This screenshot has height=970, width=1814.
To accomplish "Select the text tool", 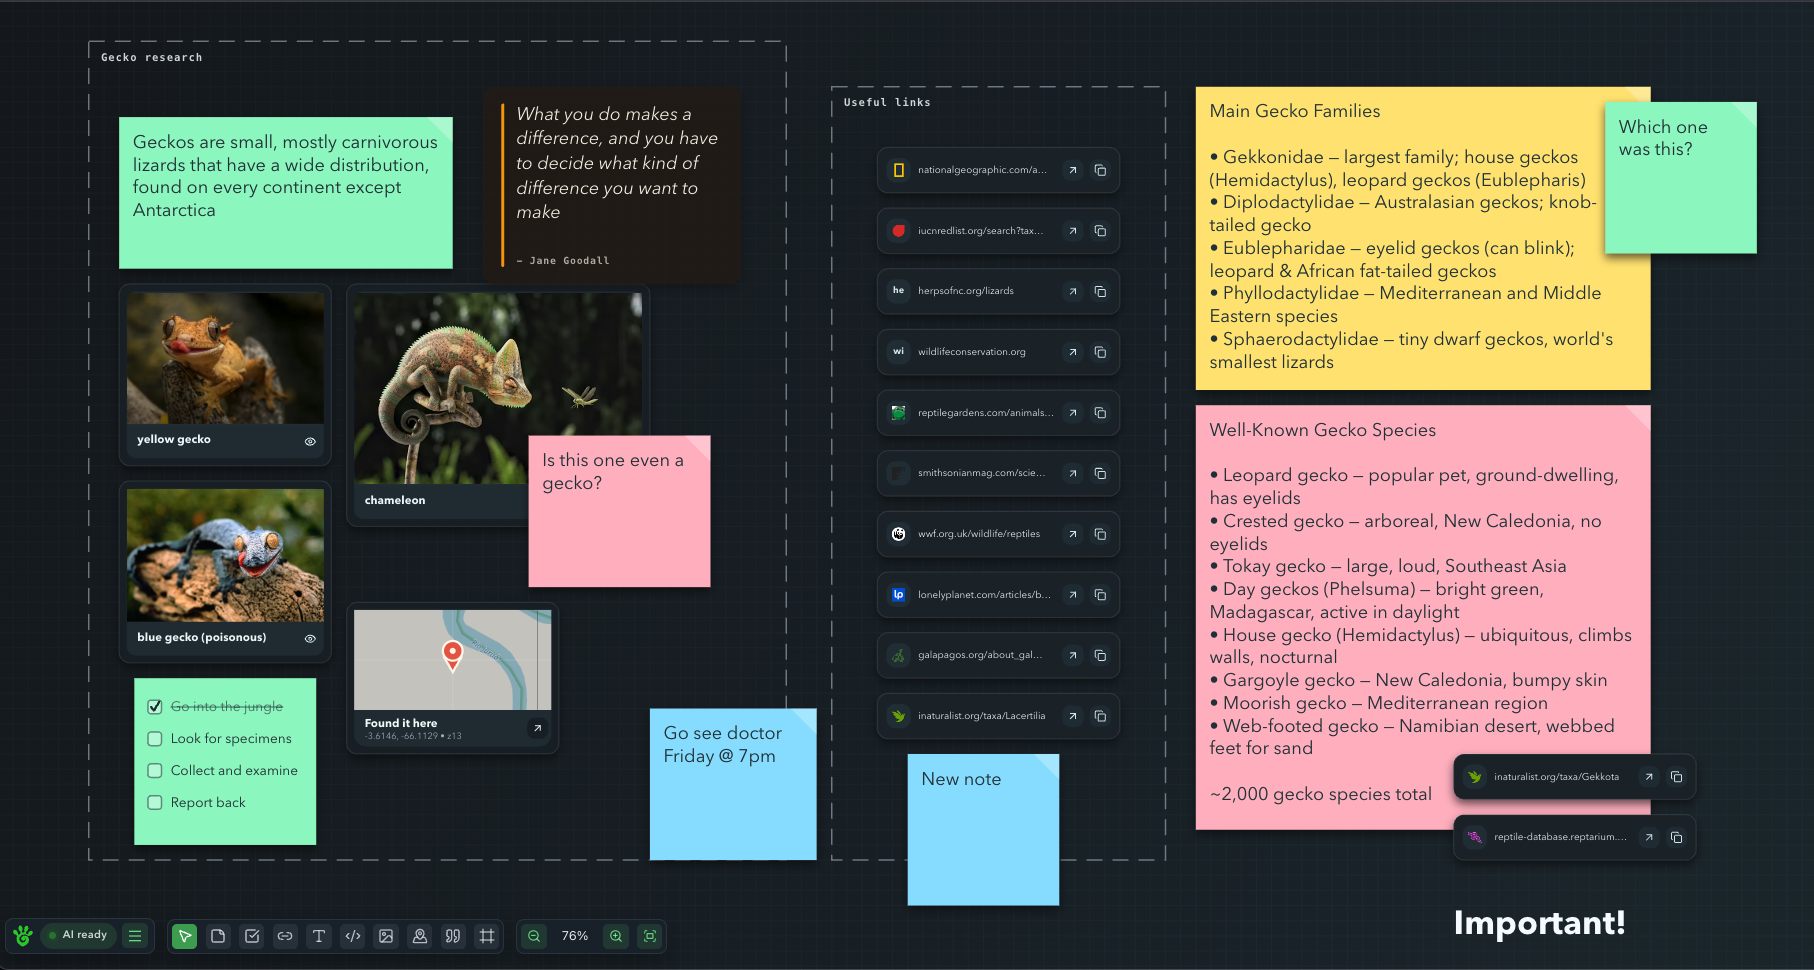I will coord(319,936).
